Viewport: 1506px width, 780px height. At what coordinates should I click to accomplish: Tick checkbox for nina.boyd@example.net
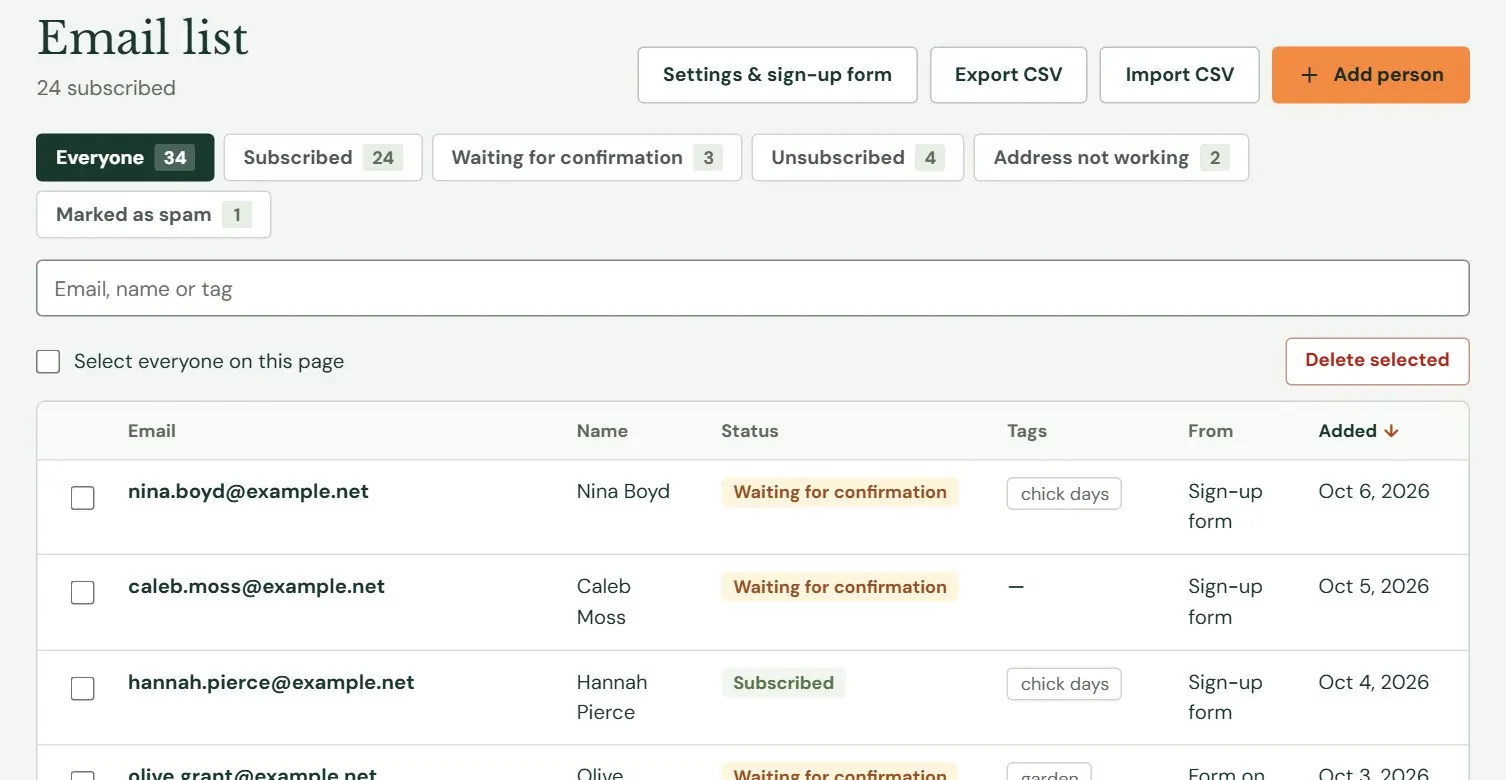click(83, 497)
